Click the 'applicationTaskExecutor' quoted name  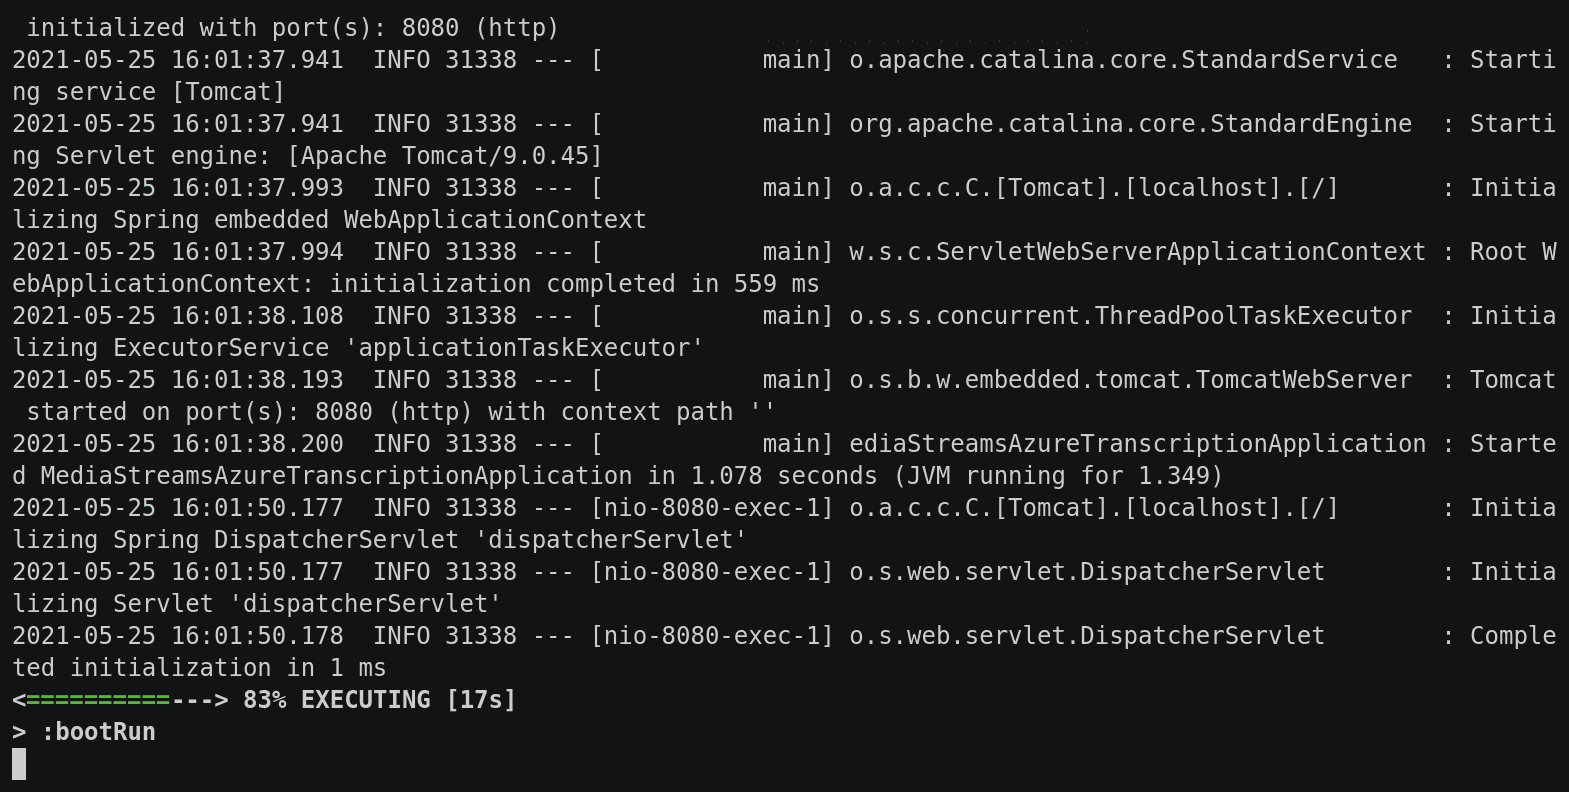[x=524, y=348]
